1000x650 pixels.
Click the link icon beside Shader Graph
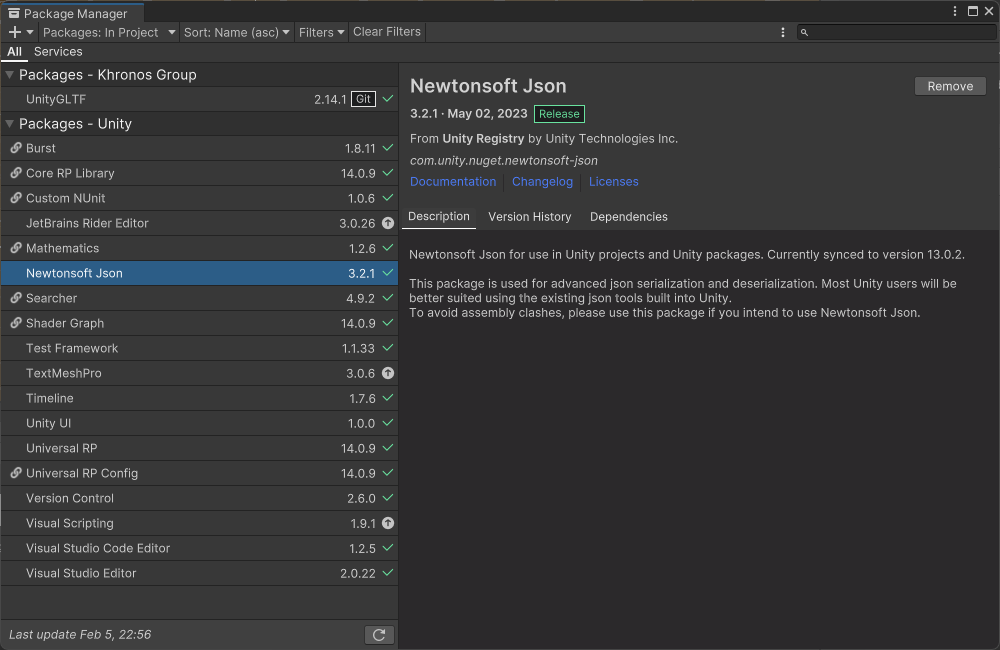coord(16,323)
